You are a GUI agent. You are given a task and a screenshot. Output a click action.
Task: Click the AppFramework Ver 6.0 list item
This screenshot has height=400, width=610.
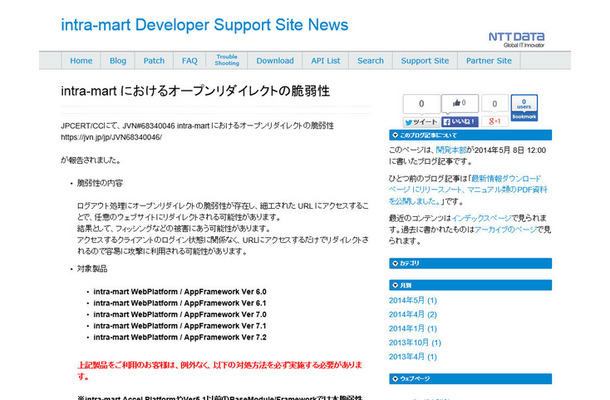[x=180, y=292]
